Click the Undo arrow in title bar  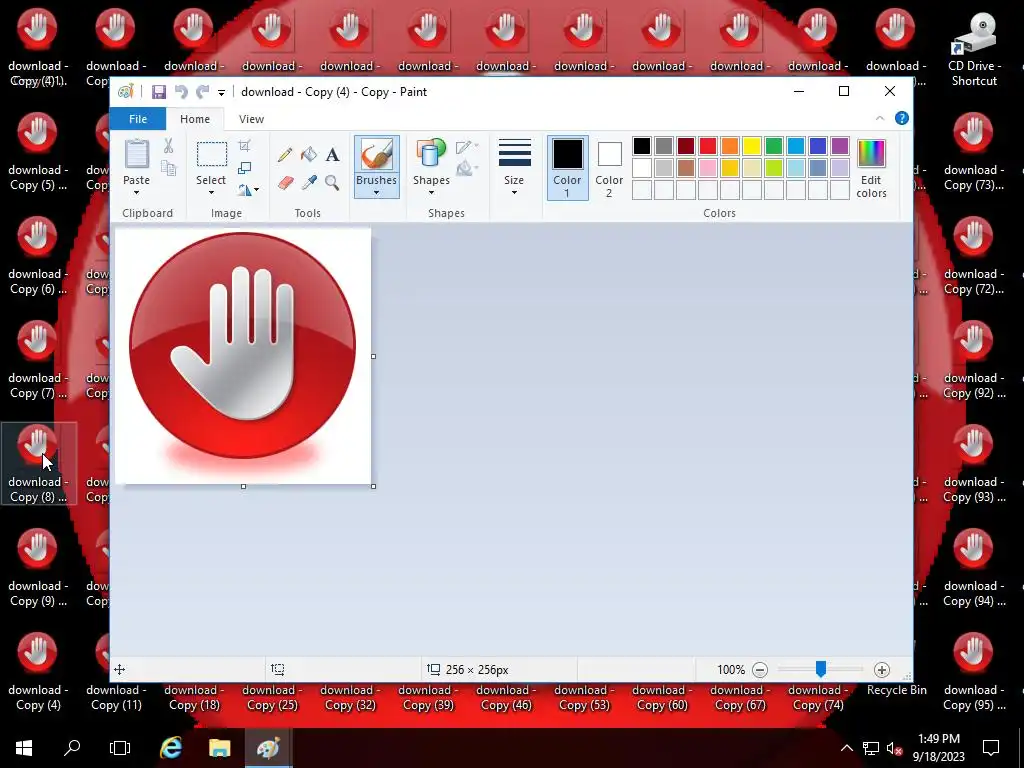[181, 92]
